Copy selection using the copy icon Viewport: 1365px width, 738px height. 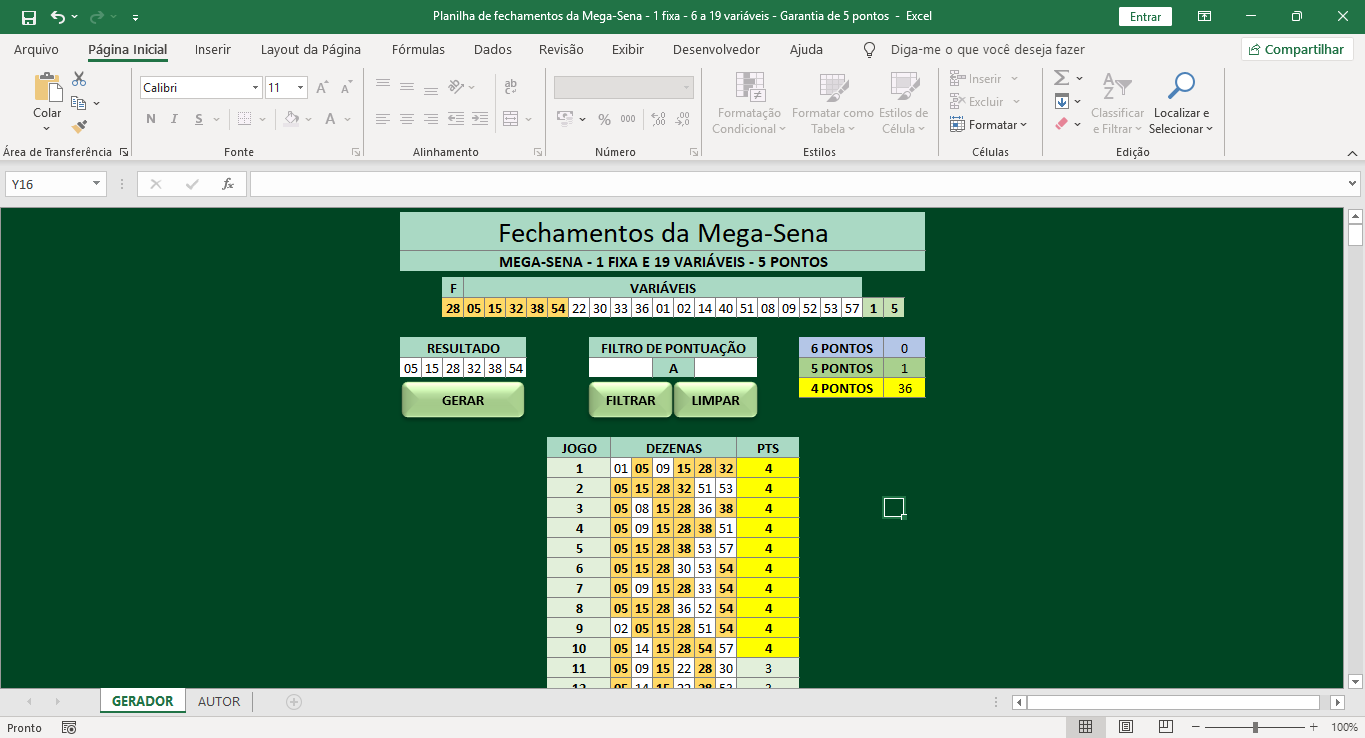(79, 103)
